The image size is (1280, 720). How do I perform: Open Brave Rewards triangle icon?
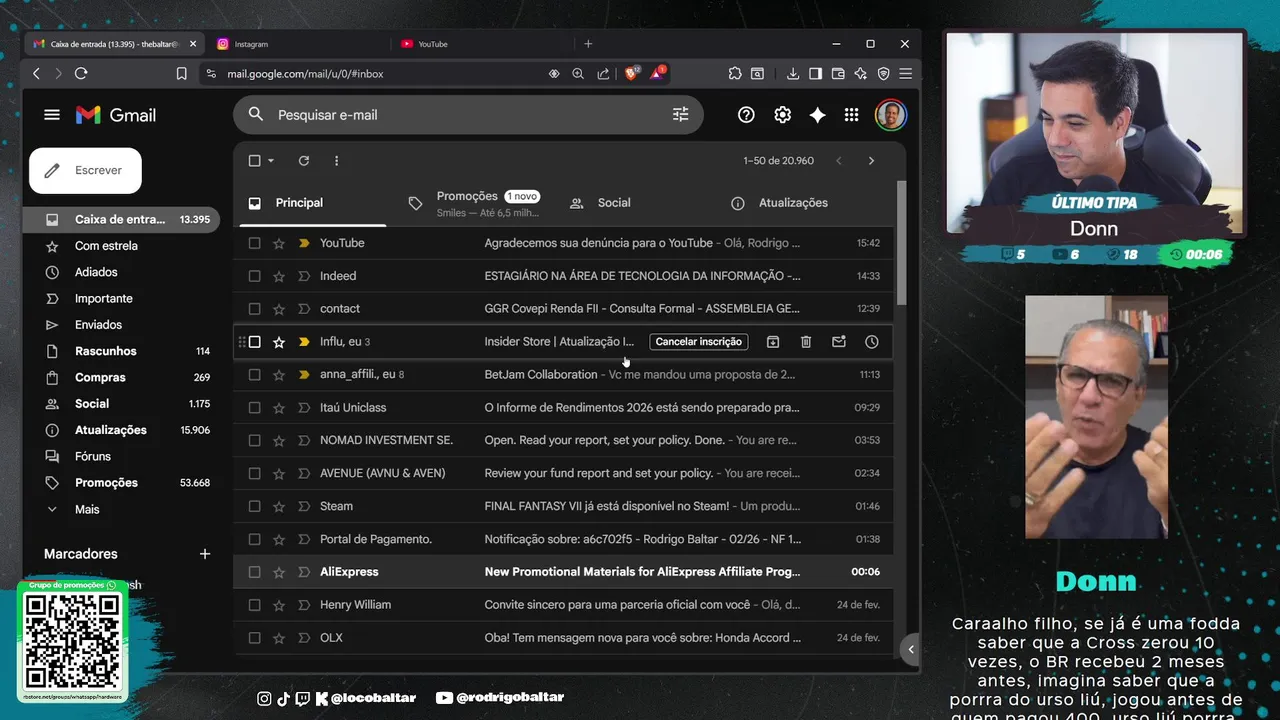[657, 73]
